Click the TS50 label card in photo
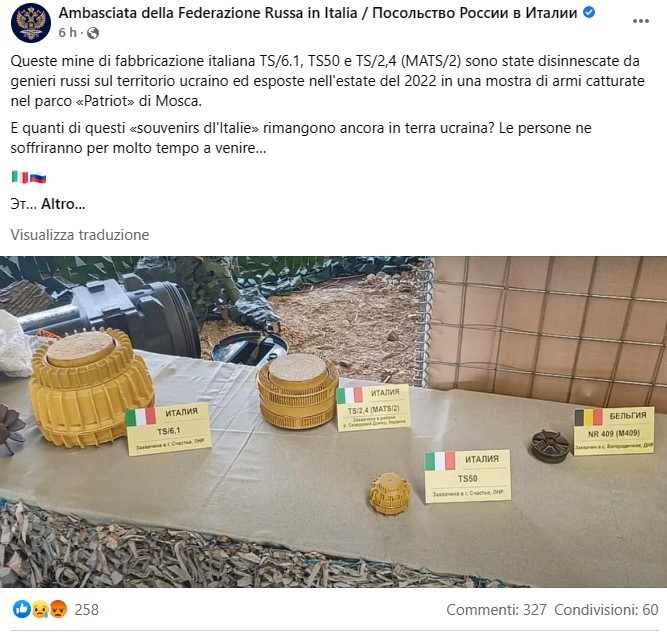 click(467, 476)
